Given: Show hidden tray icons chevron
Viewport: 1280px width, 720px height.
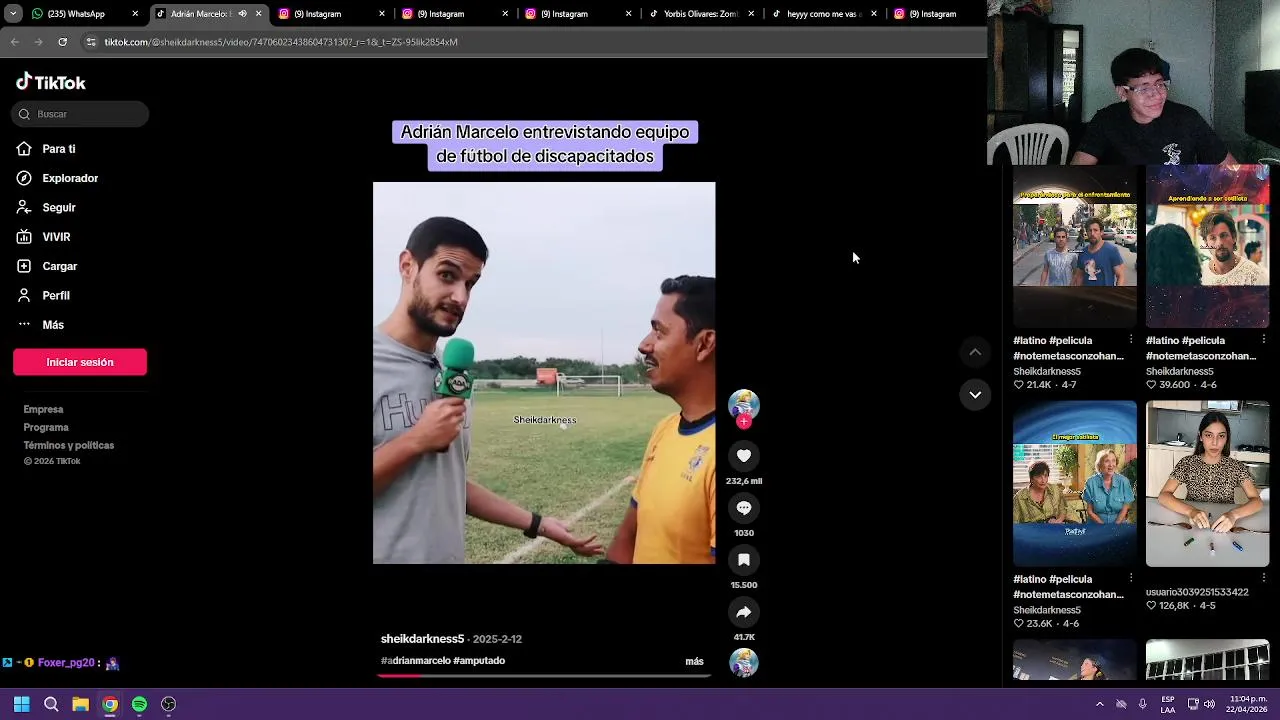Looking at the screenshot, I should (1099, 704).
